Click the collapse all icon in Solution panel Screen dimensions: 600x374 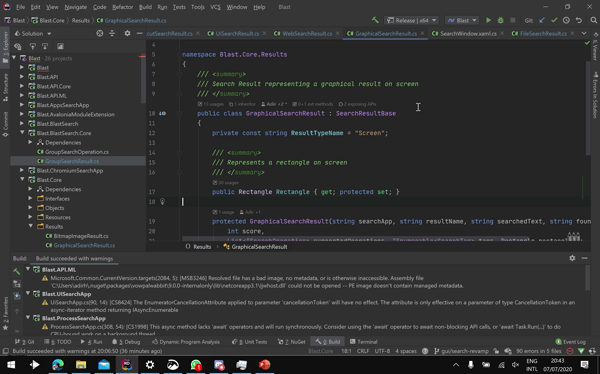point(112,34)
